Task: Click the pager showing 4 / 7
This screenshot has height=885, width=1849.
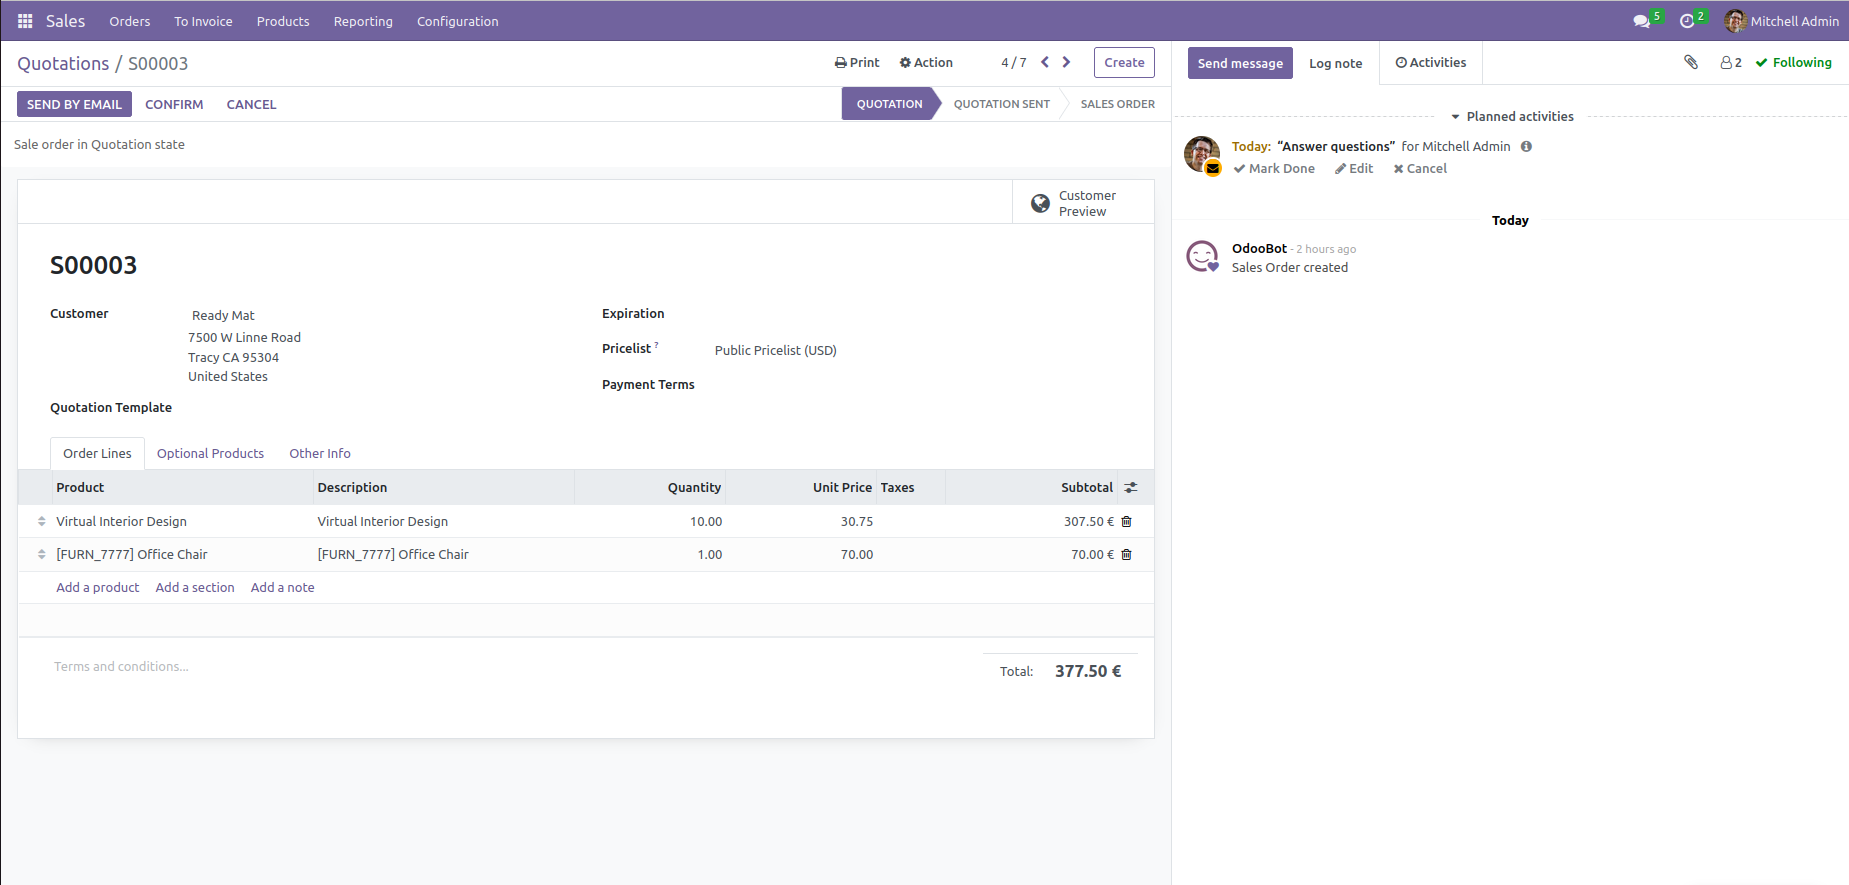Action: pyautogui.click(x=1014, y=62)
